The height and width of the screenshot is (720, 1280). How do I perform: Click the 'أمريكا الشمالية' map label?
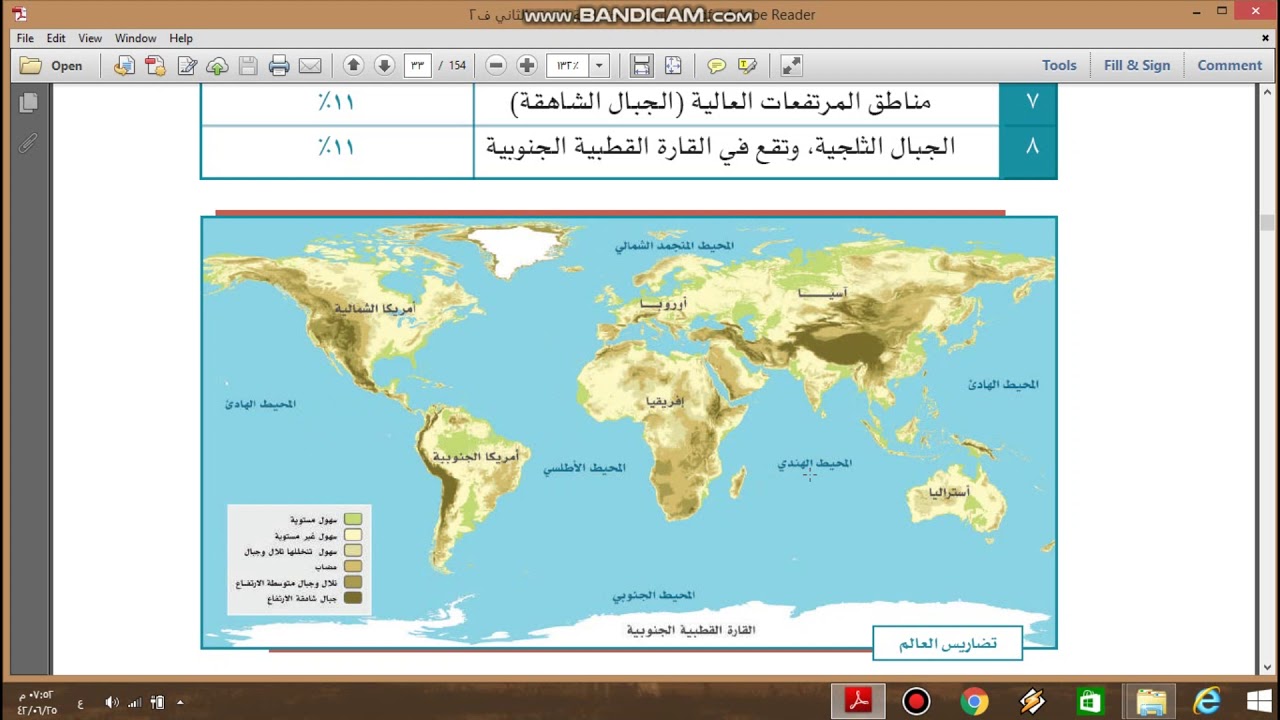coord(375,308)
